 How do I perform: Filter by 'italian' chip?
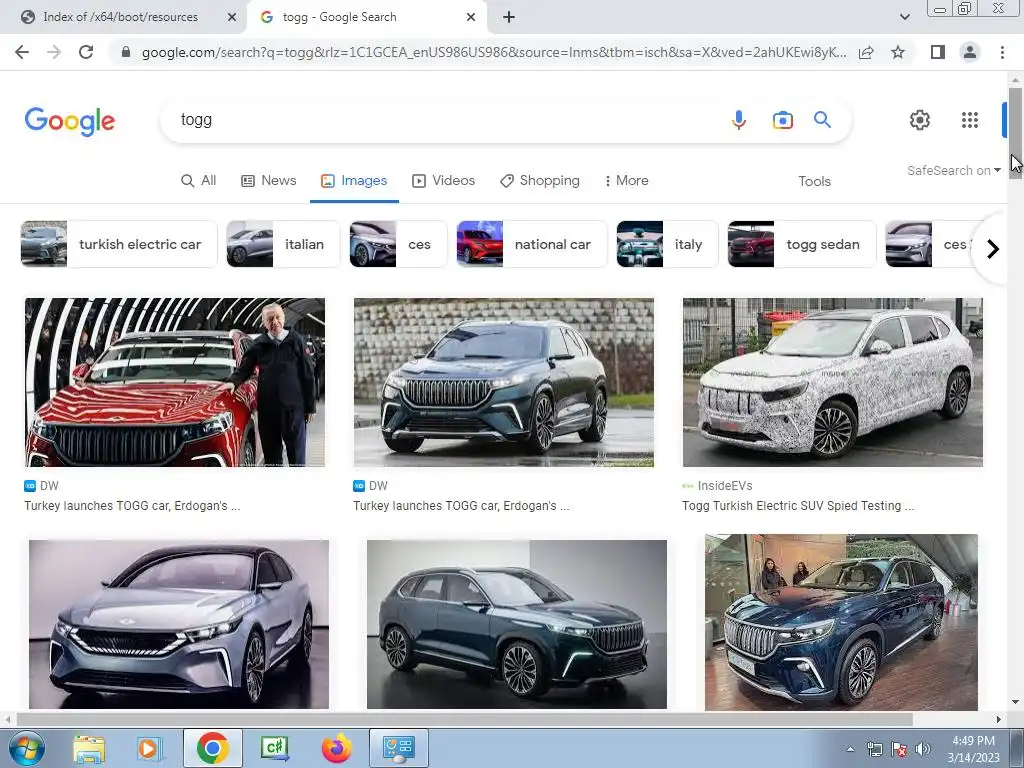[x=283, y=244]
